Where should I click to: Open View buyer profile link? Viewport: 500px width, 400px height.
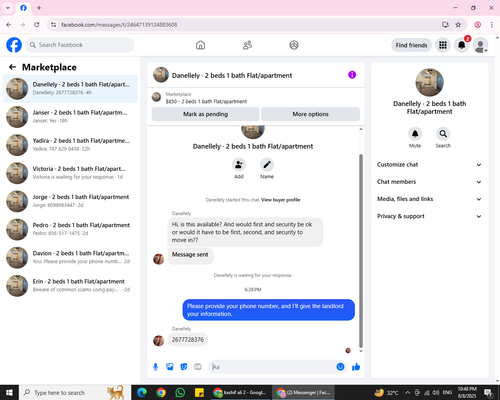280,200
